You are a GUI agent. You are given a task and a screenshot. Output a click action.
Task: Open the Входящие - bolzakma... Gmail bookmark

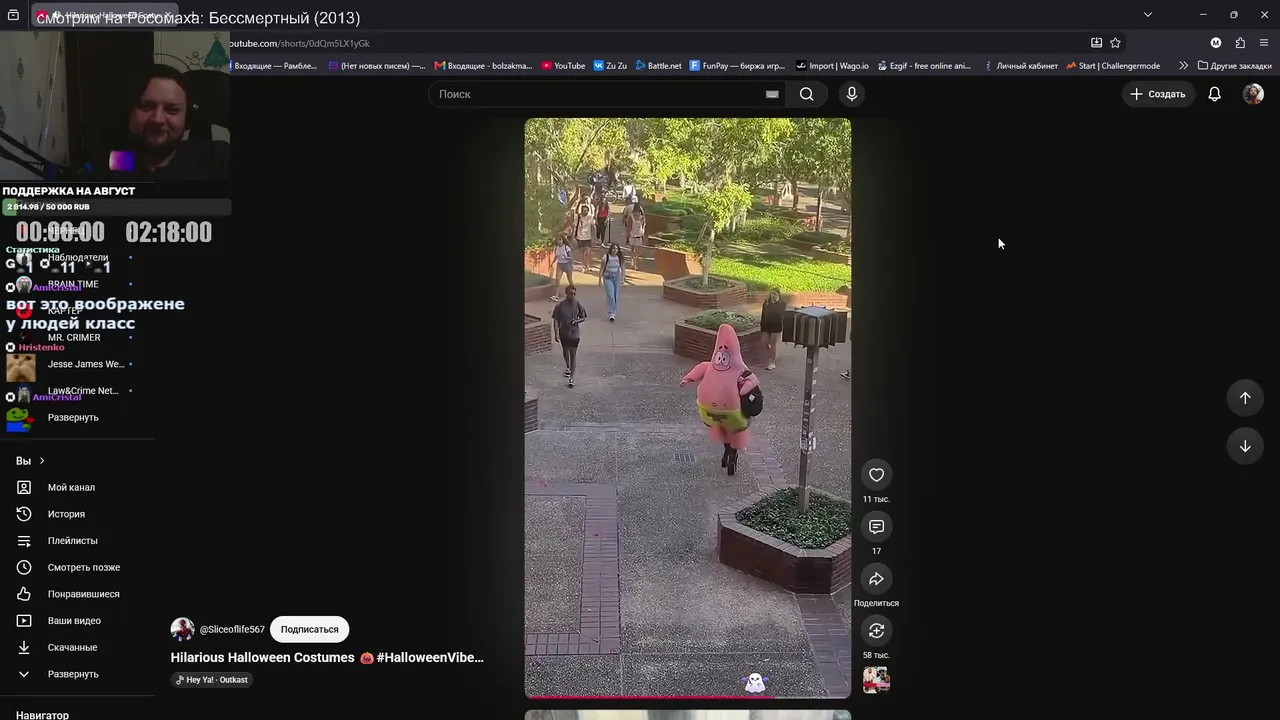tap(483, 66)
